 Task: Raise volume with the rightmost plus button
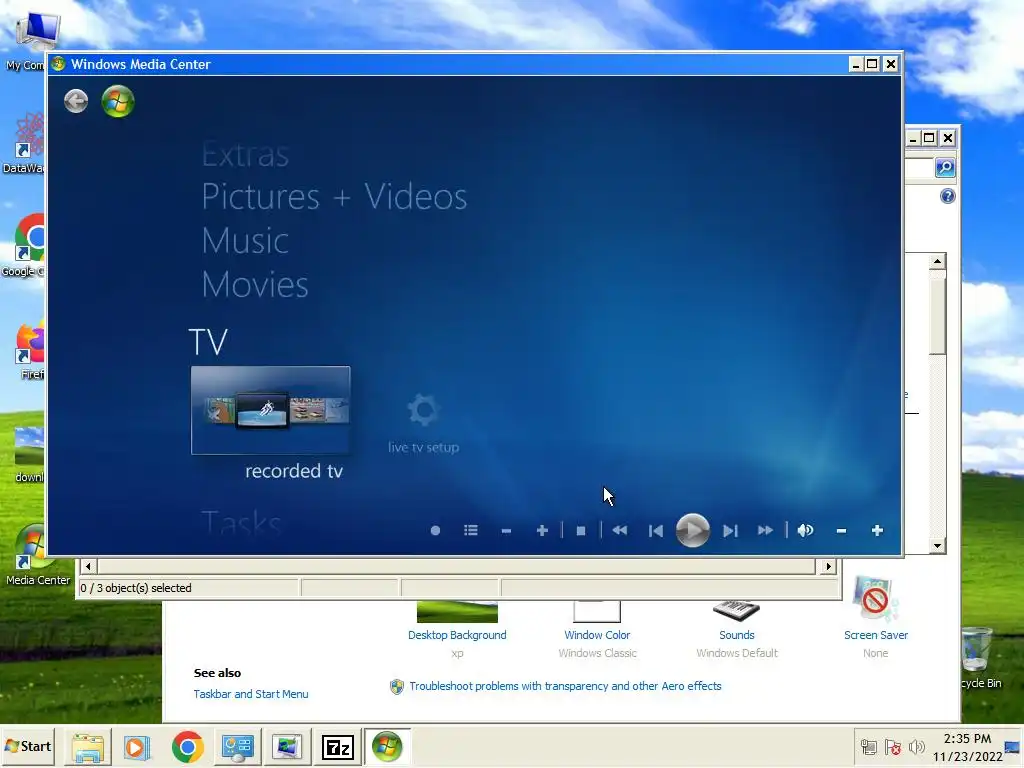[877, 531]
